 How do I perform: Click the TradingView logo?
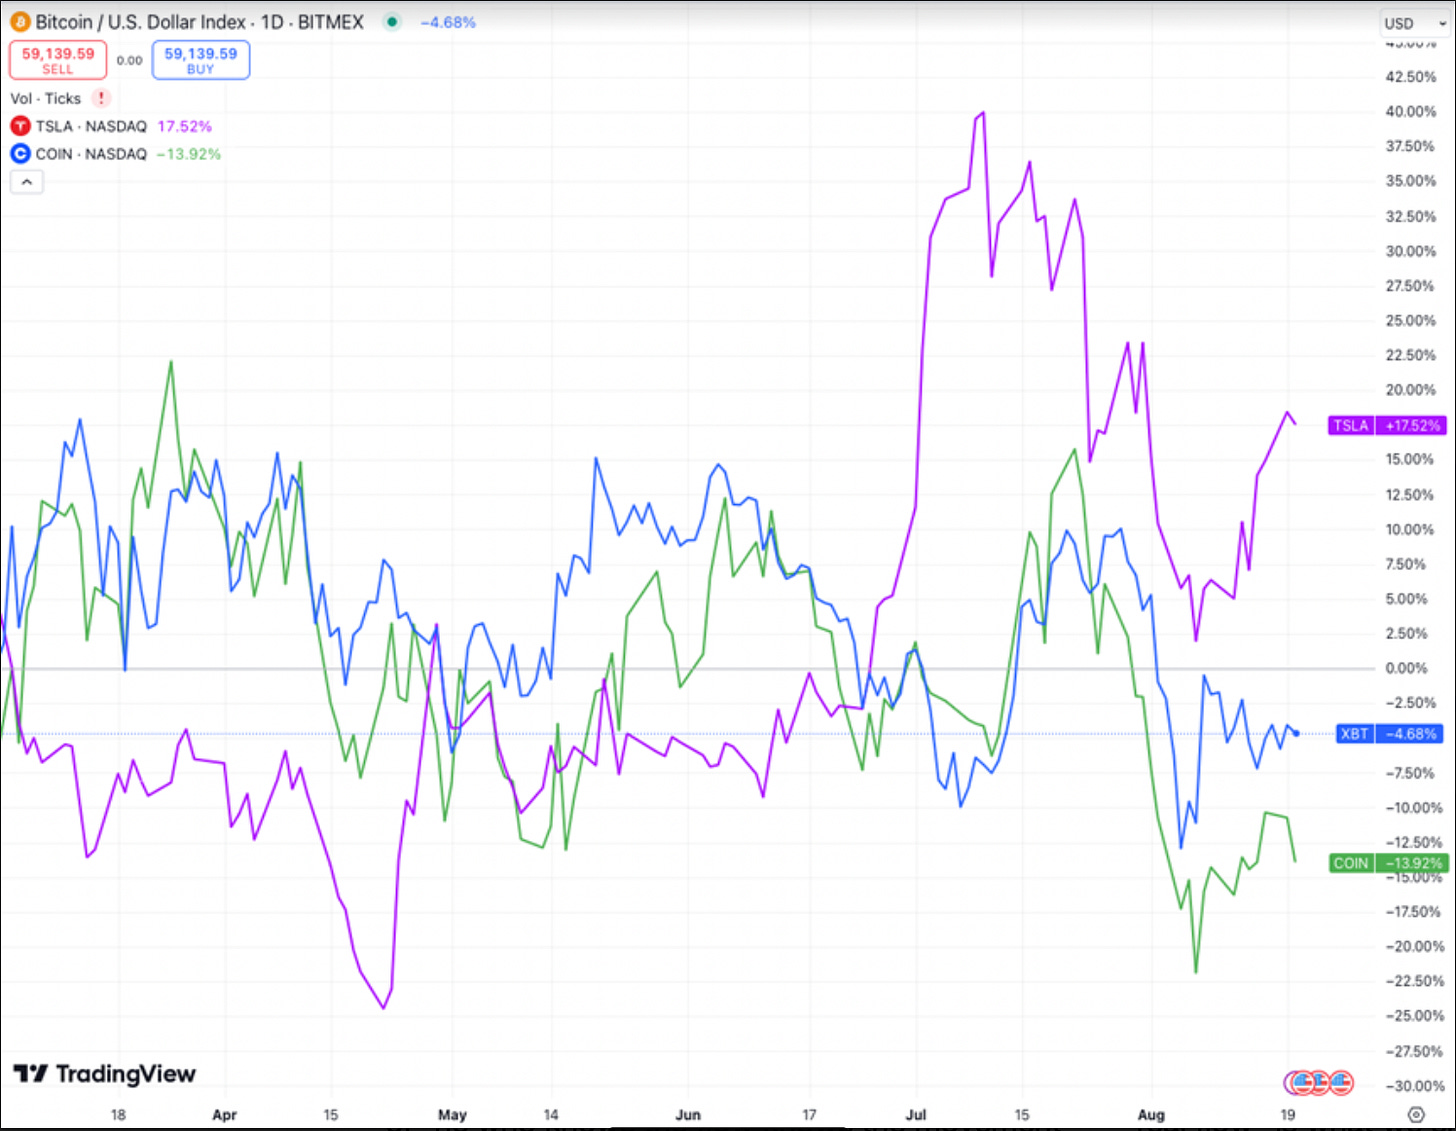pyautogui.click(x=104, y=1074)
